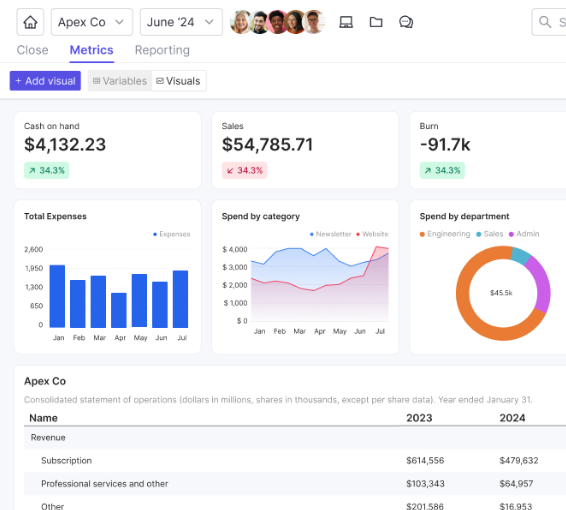Click the $64,957 table value
Viewport: 566px width, 510px height.
[516, 484]
